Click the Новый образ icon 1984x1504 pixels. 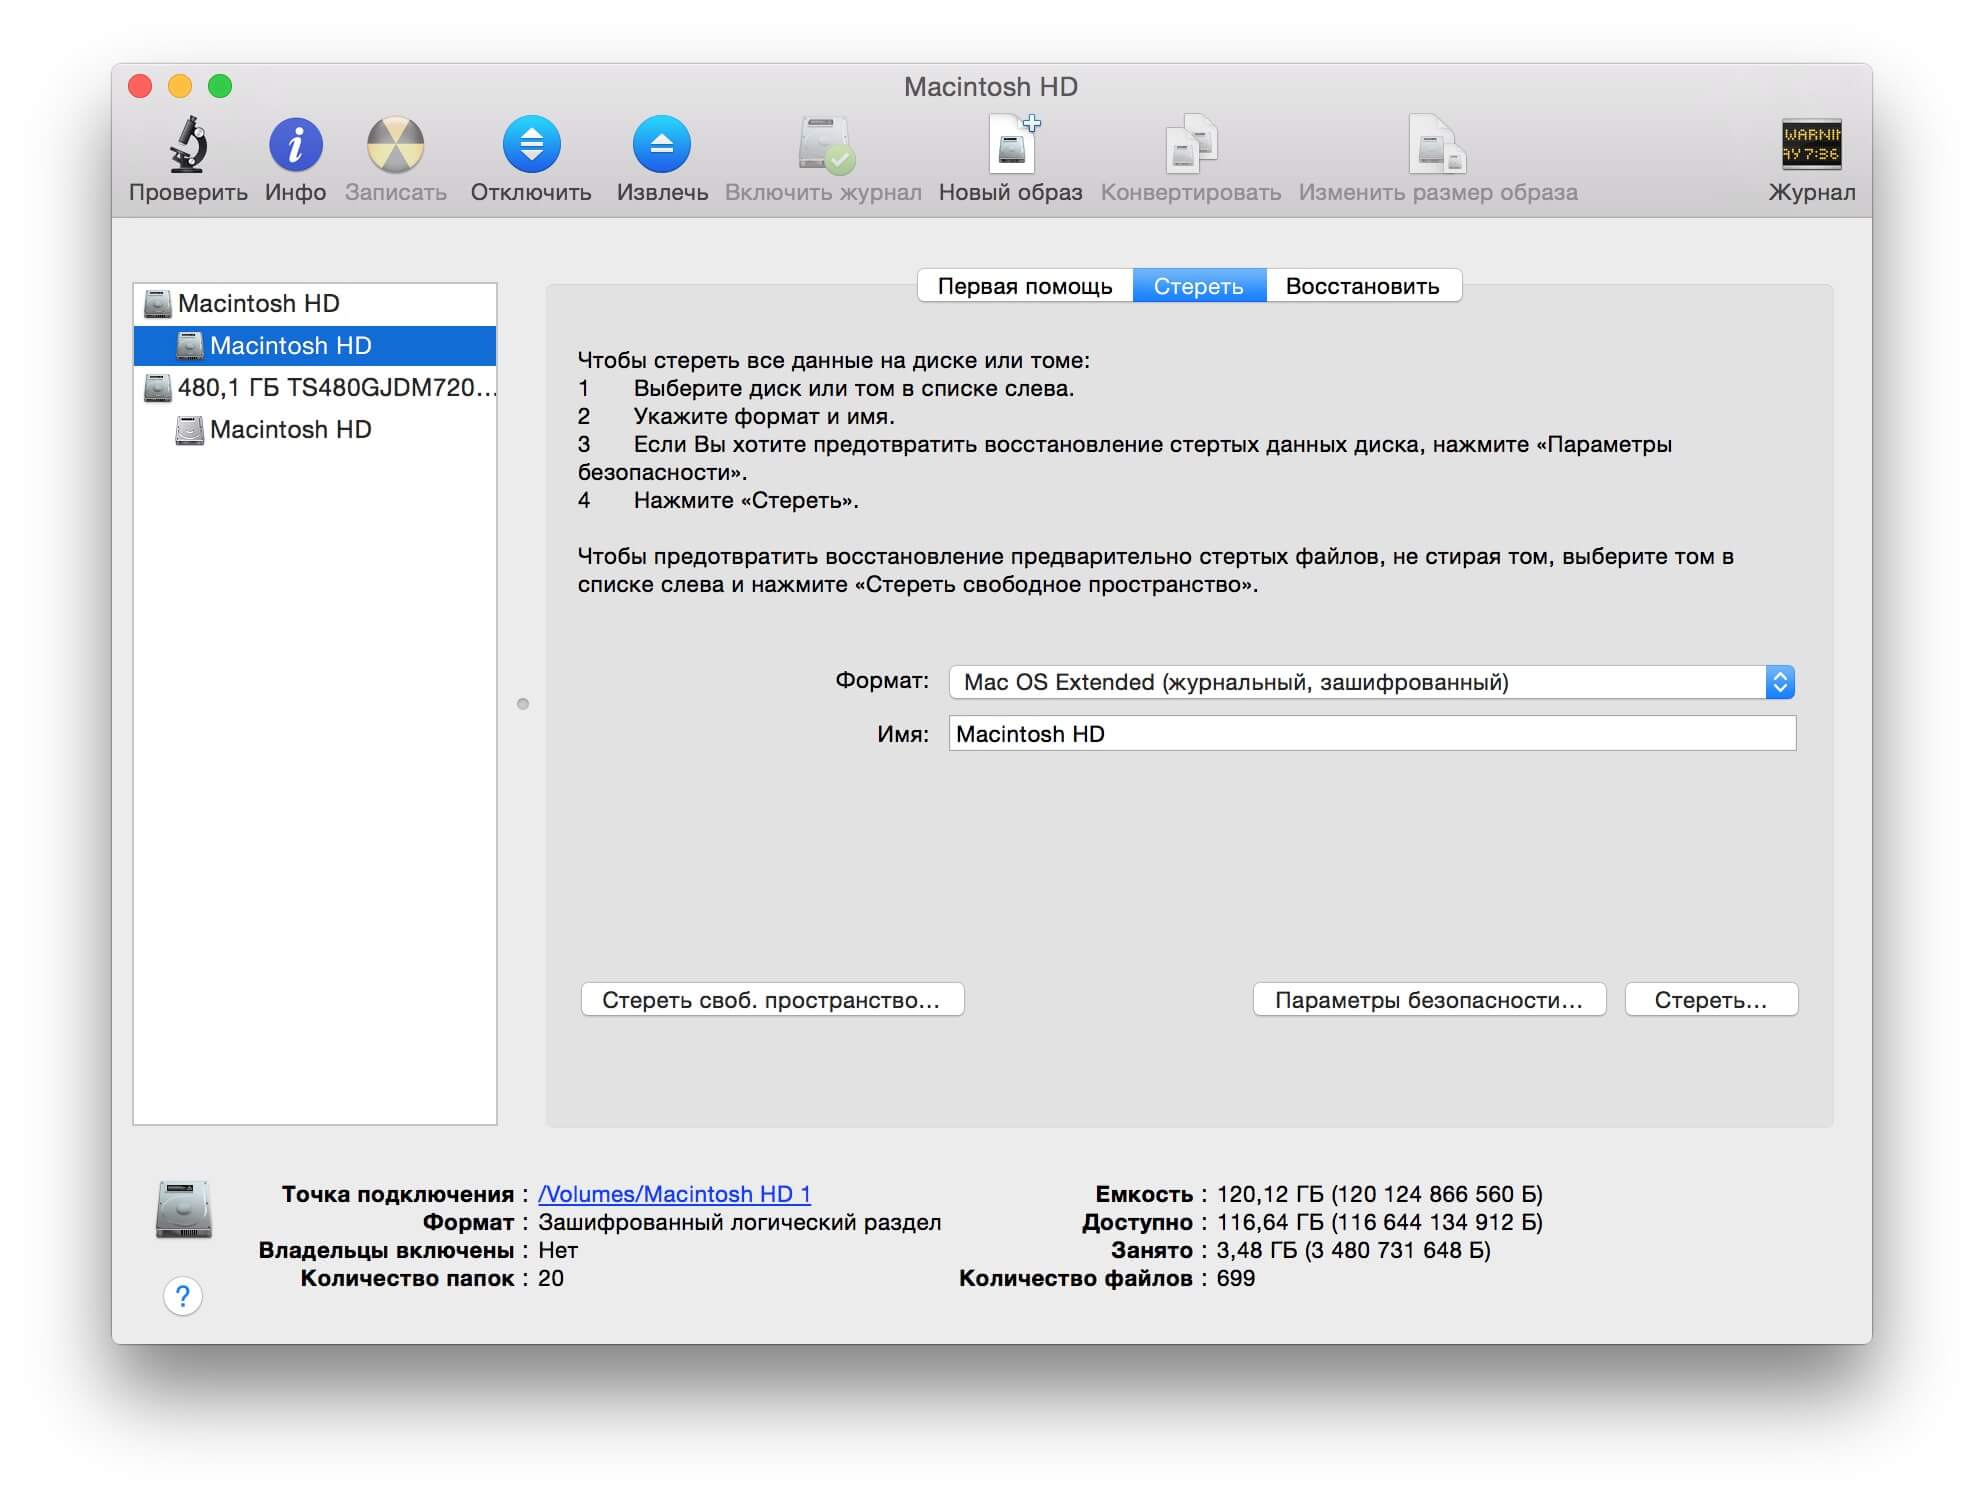tap(1012, 145)
